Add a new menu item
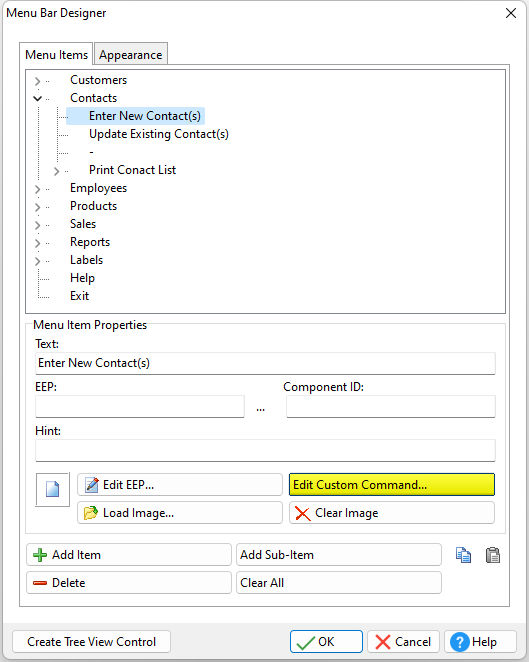 click(129, 554)
